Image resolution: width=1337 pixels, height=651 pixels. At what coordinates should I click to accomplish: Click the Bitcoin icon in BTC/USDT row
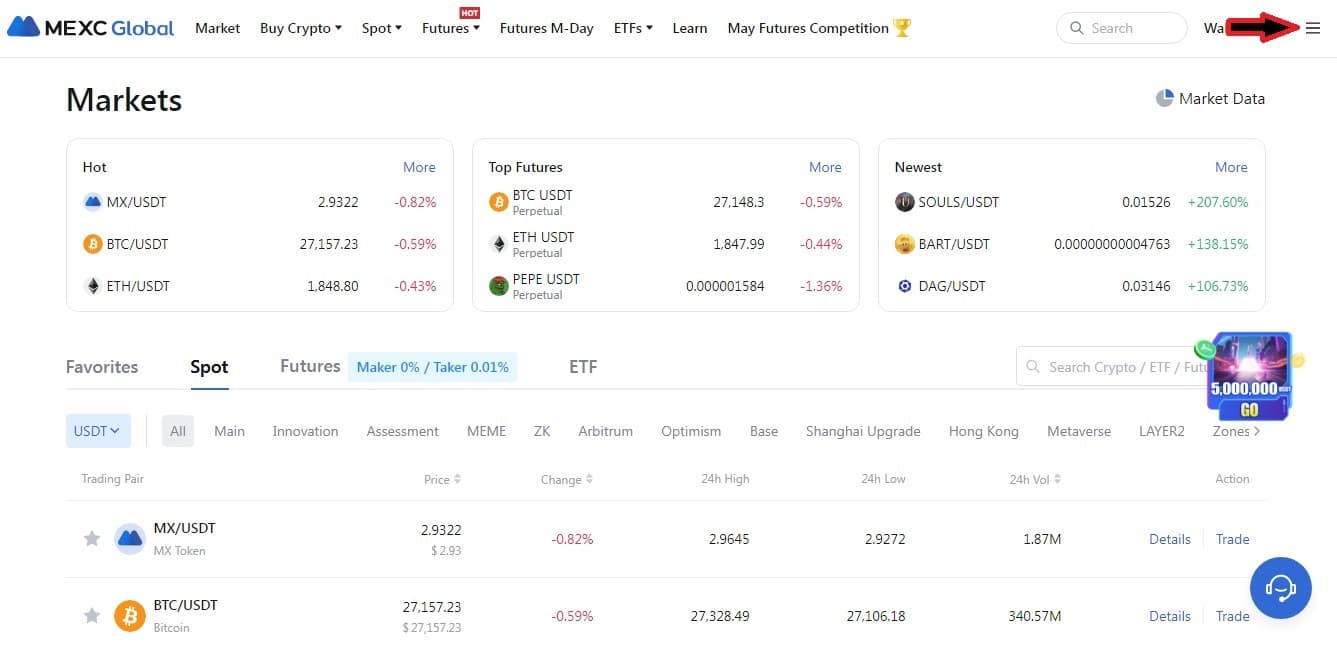pos(129,616)
